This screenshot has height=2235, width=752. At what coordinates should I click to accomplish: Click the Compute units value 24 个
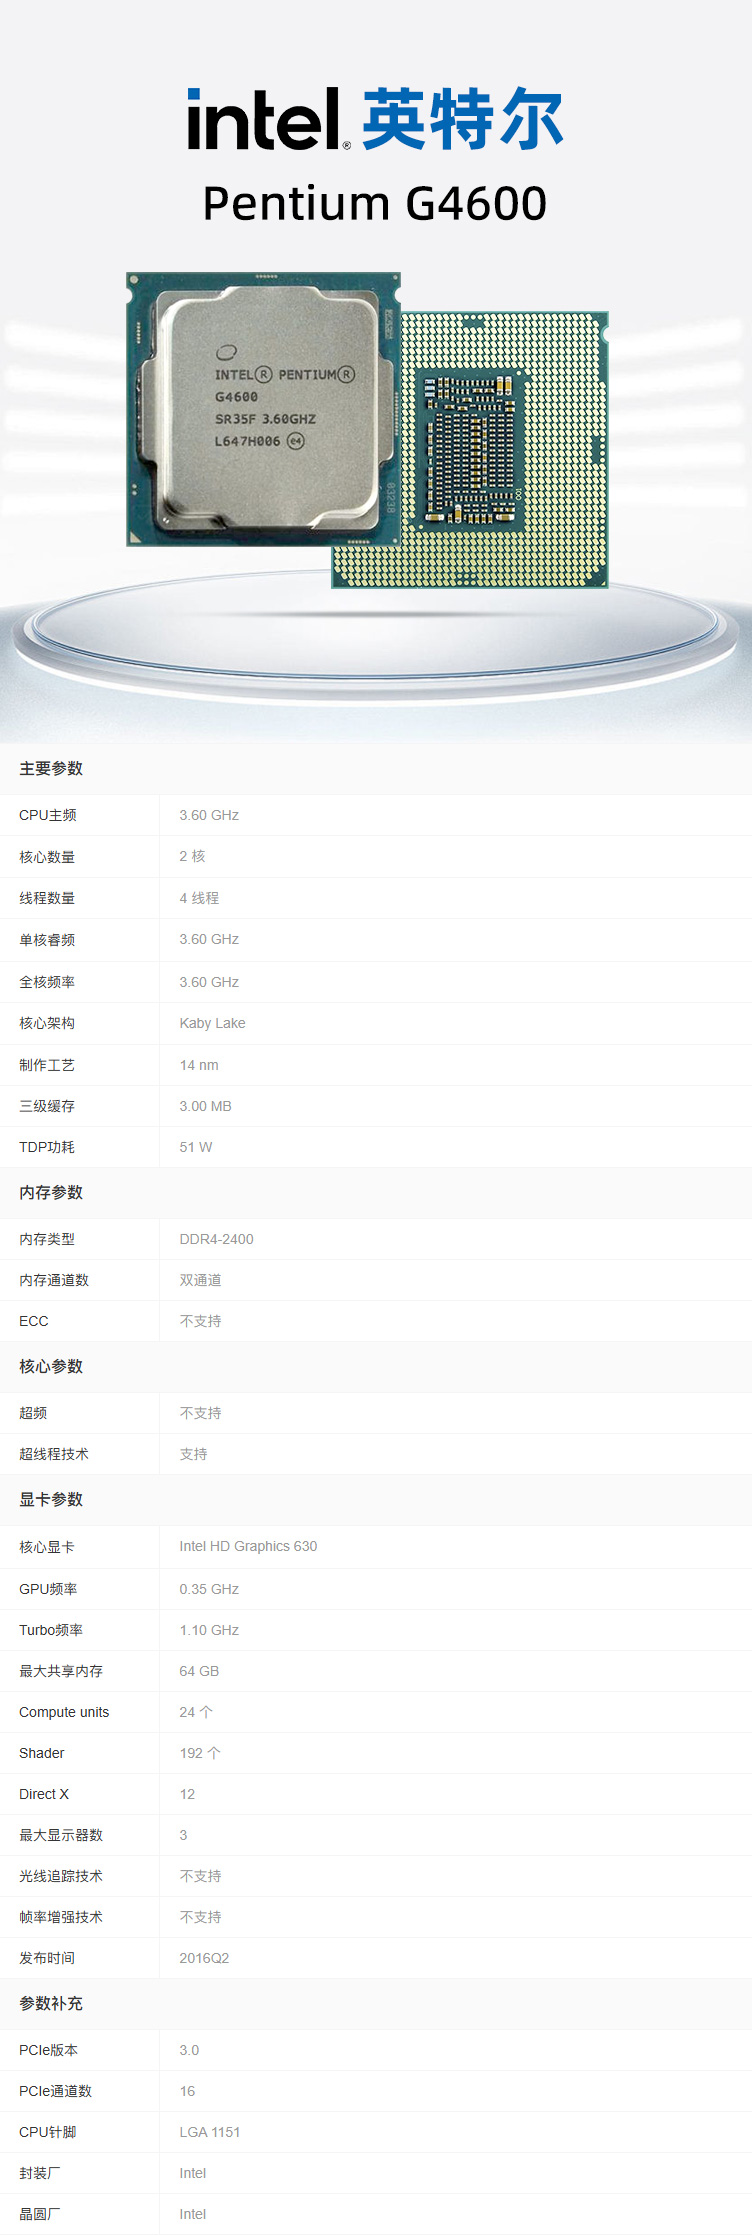tap(196, 1712)
